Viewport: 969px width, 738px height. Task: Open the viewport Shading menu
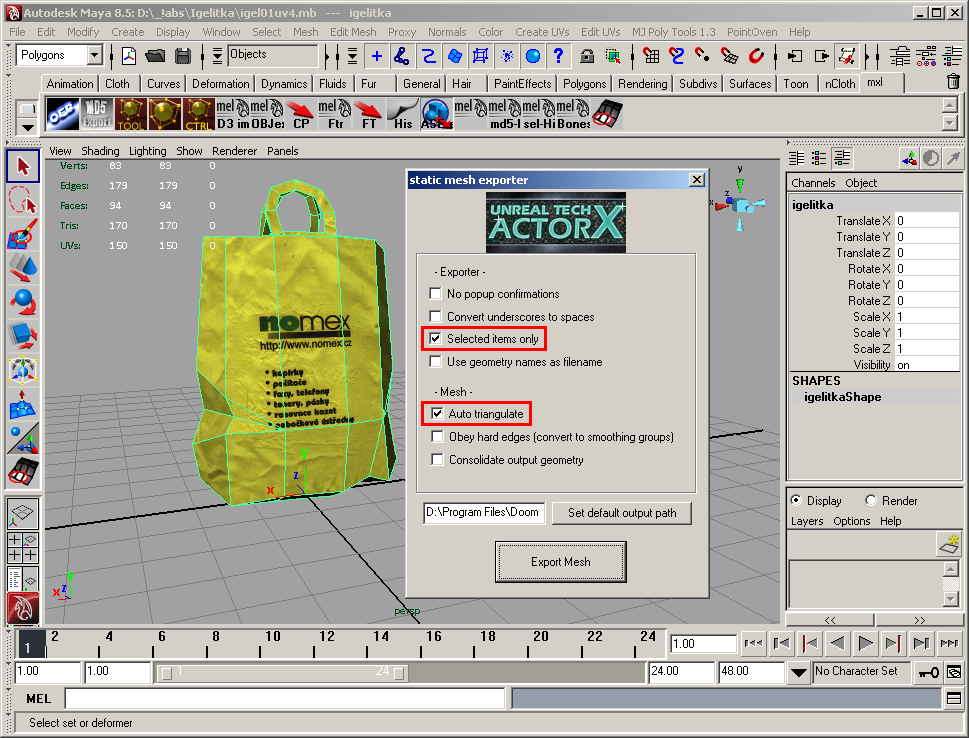tap(100, 151)
